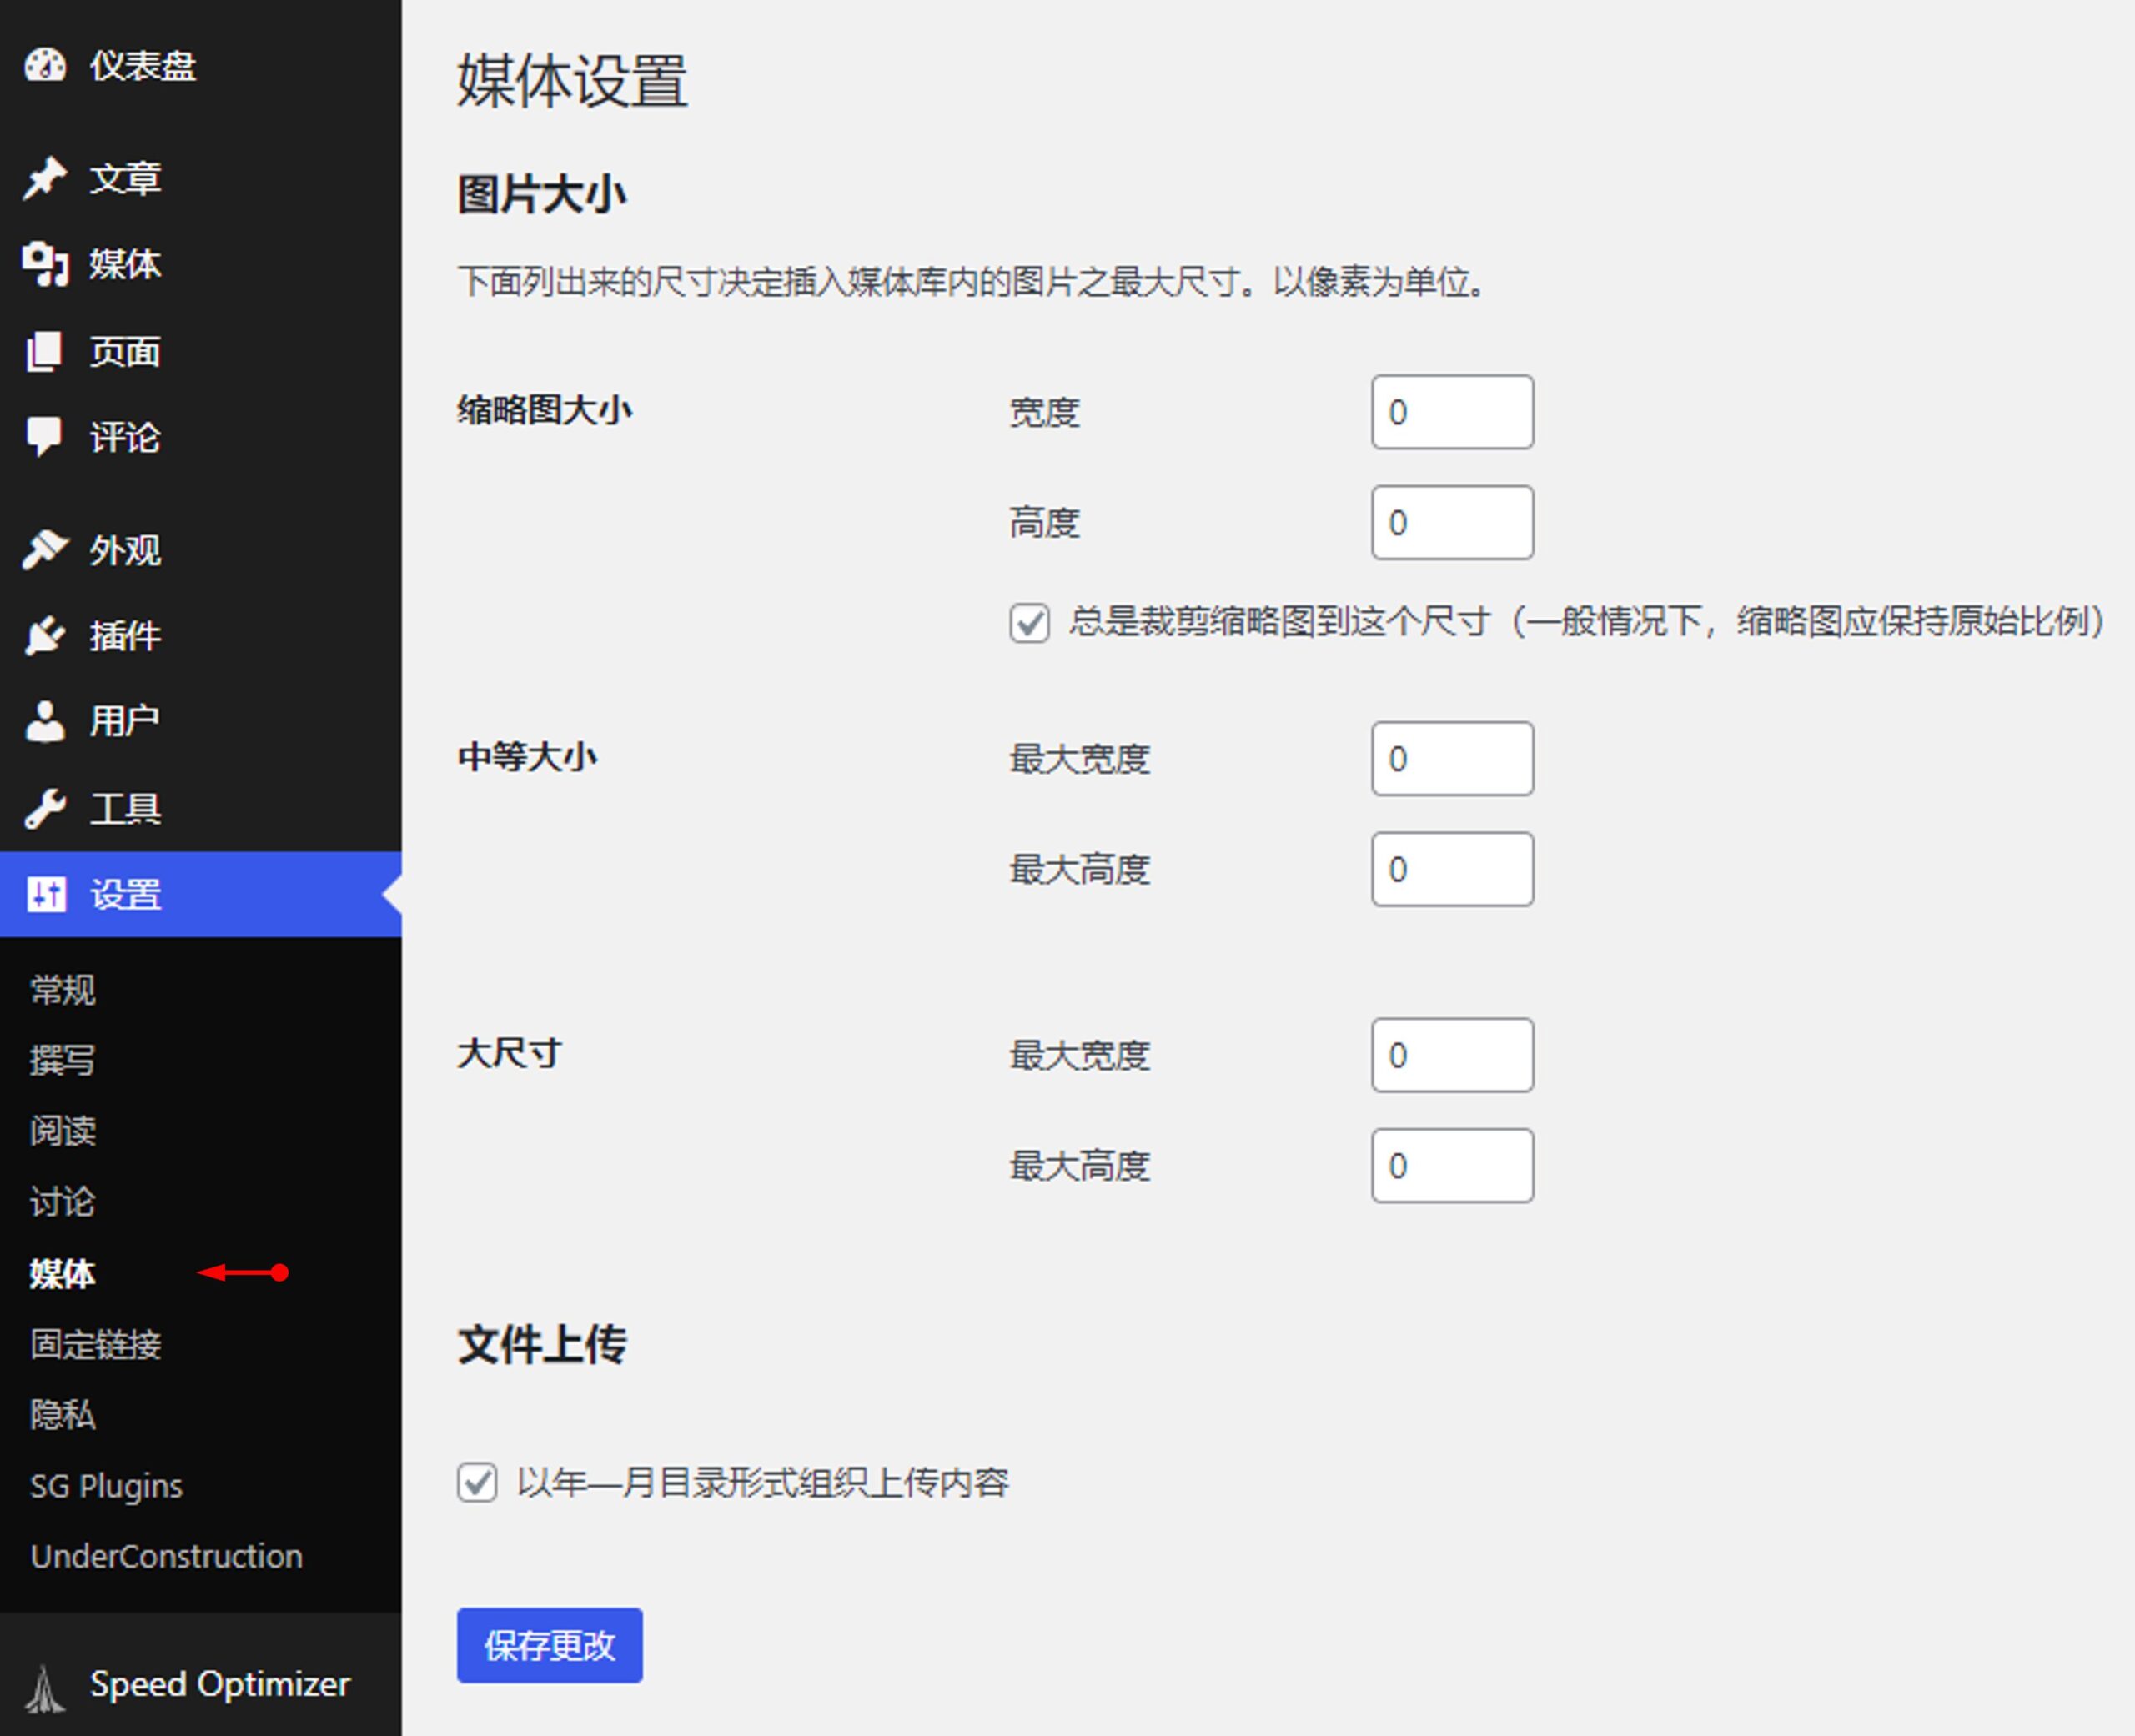Go to 隐私 privacy settings

[63, 1414]
